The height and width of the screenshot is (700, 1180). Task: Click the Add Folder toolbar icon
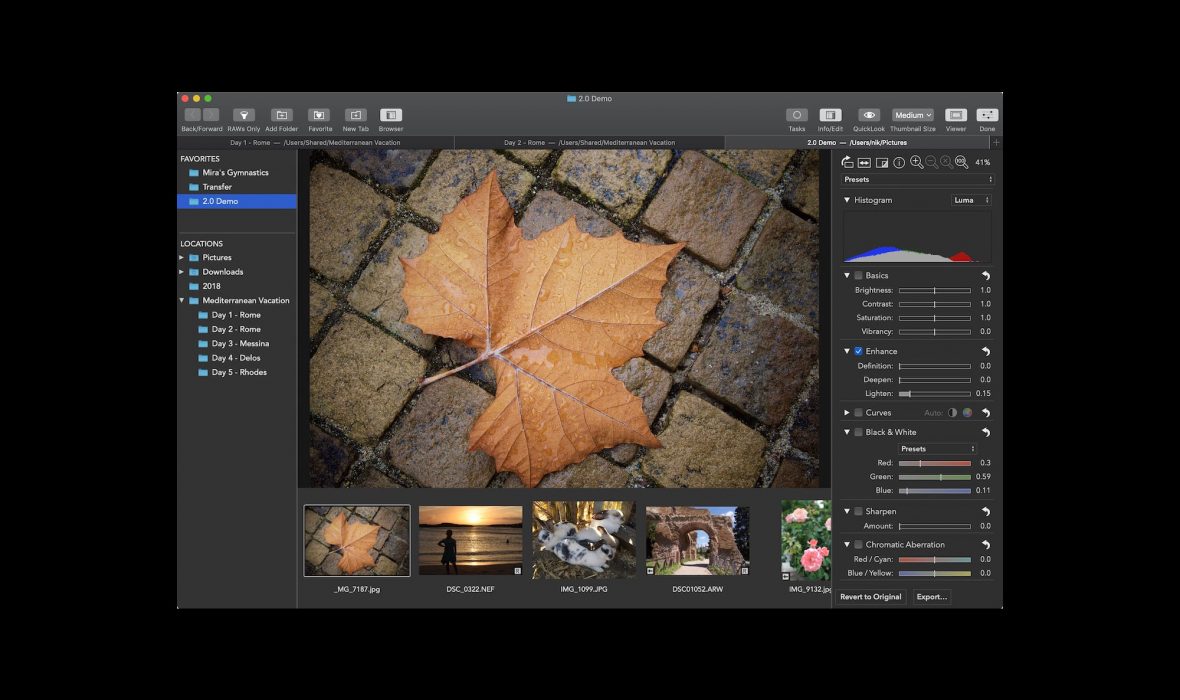(x=282, y=115)
